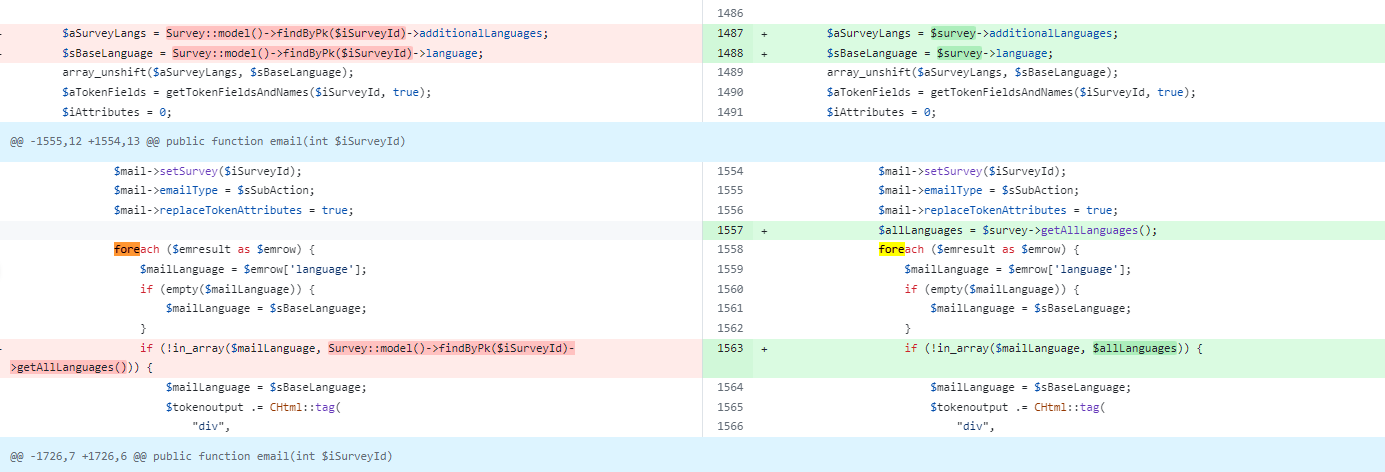
Task: Click line number 1489 beside array_unshift
Action: (x=730, y=72)
